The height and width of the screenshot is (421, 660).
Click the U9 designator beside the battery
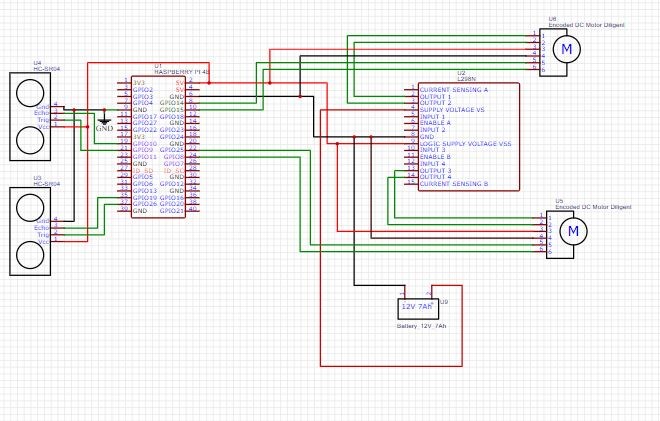[x=444, y=302]
